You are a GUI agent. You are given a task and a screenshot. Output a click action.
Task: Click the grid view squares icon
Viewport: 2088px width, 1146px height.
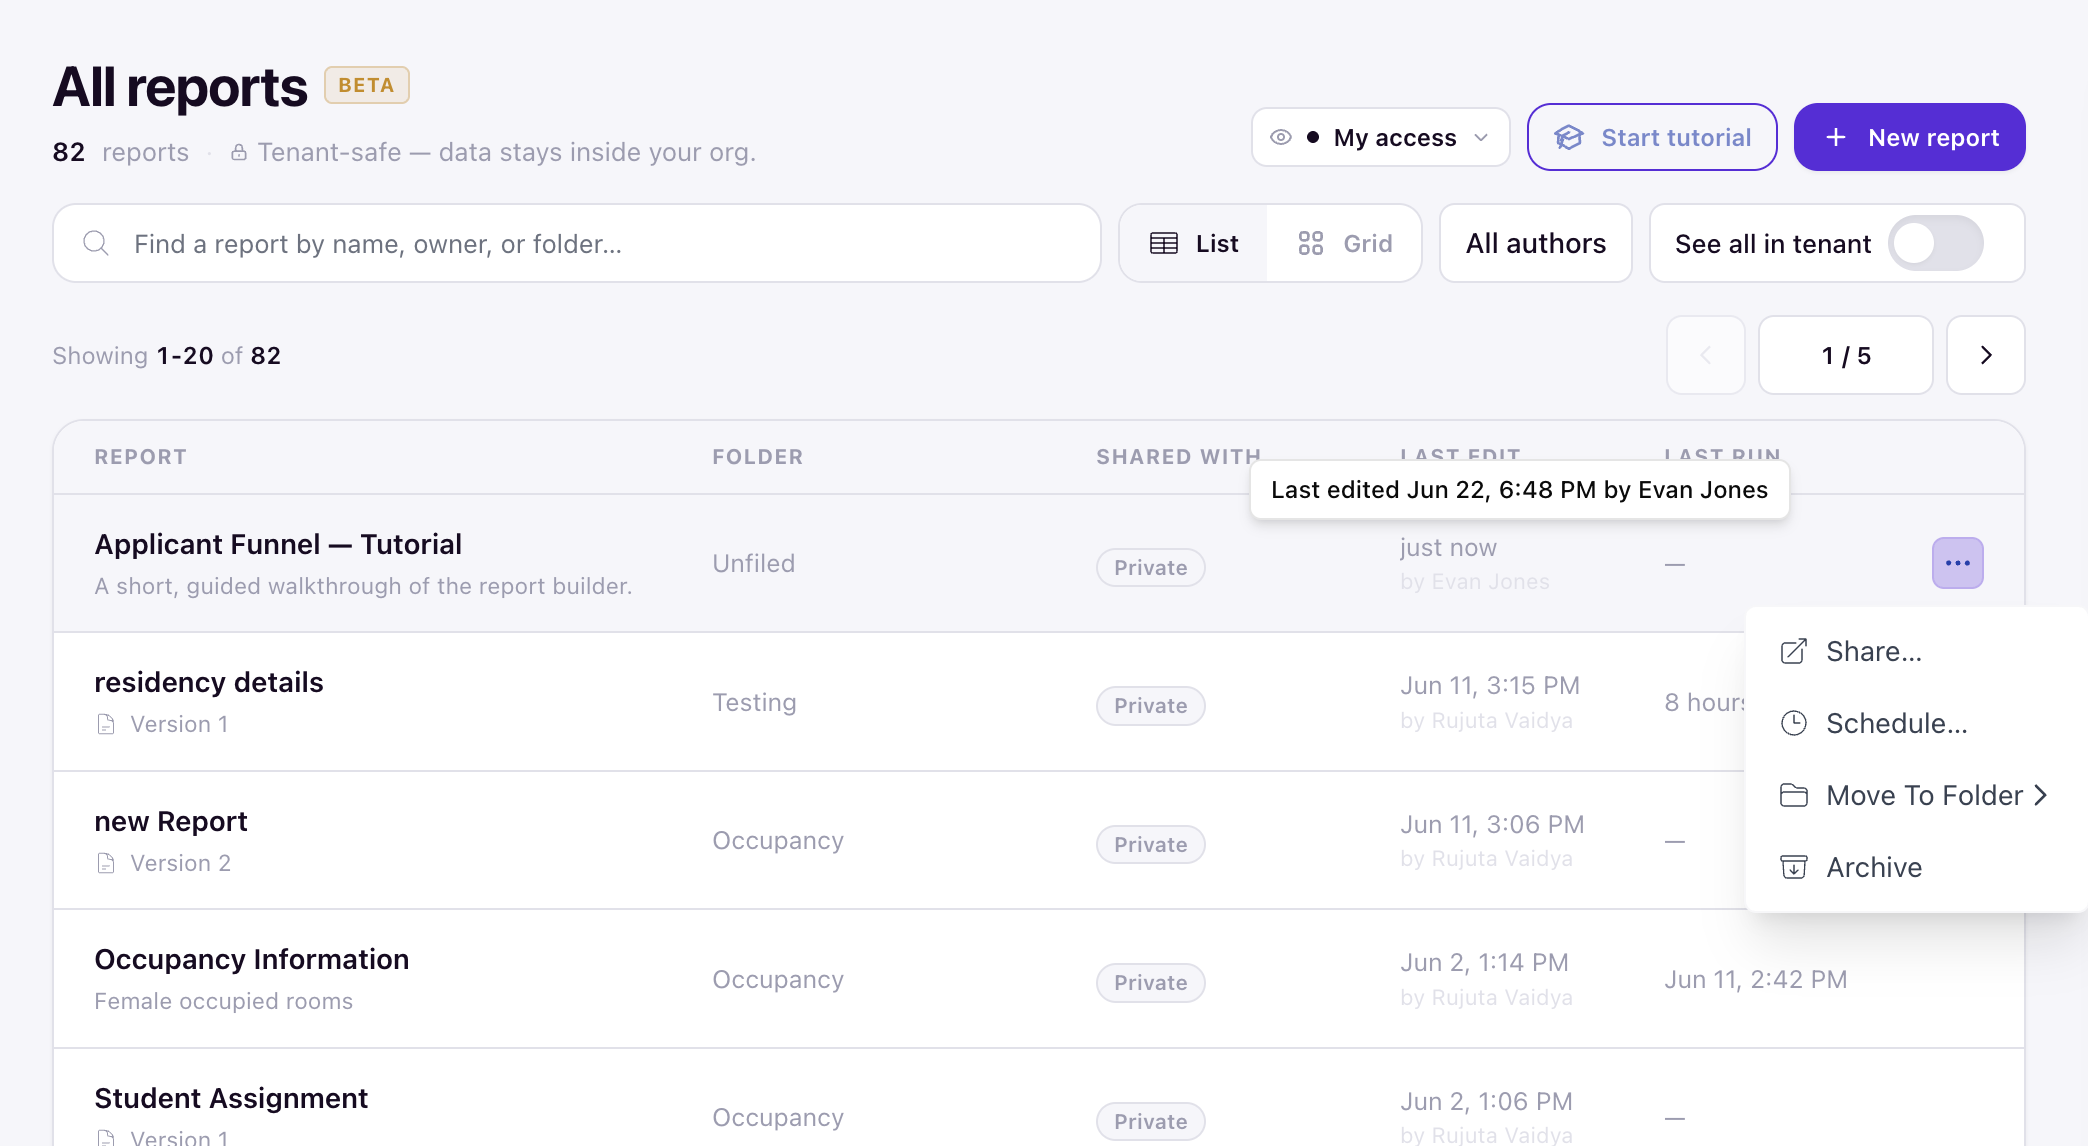[x=1311, y=243]
